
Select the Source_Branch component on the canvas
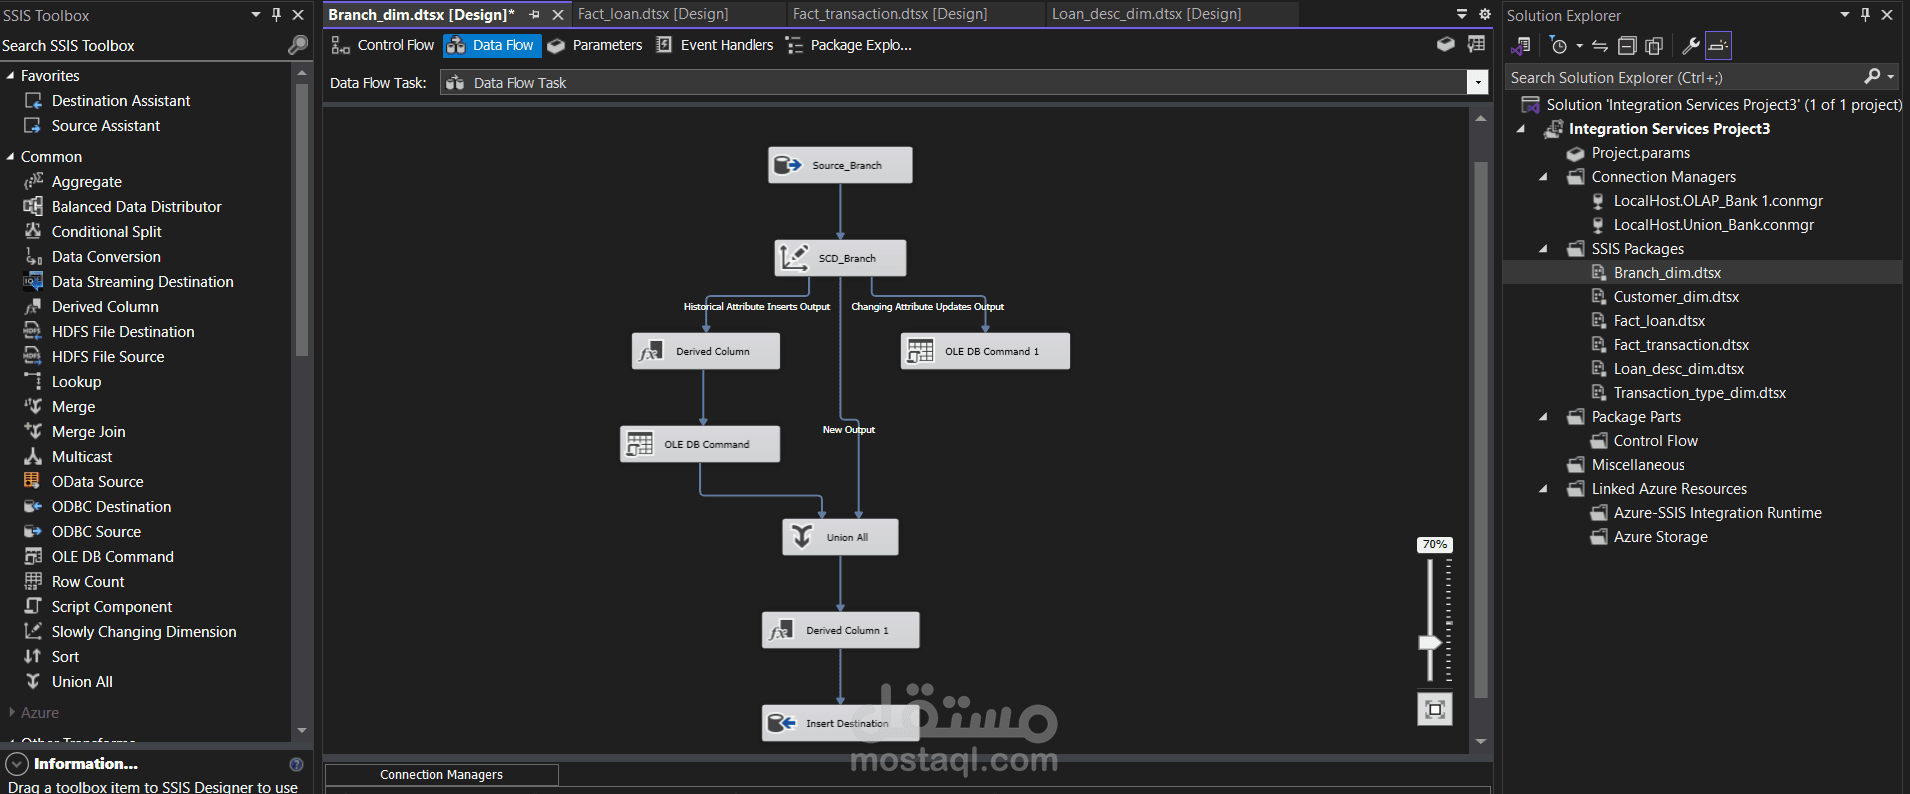tap(840, 165)
